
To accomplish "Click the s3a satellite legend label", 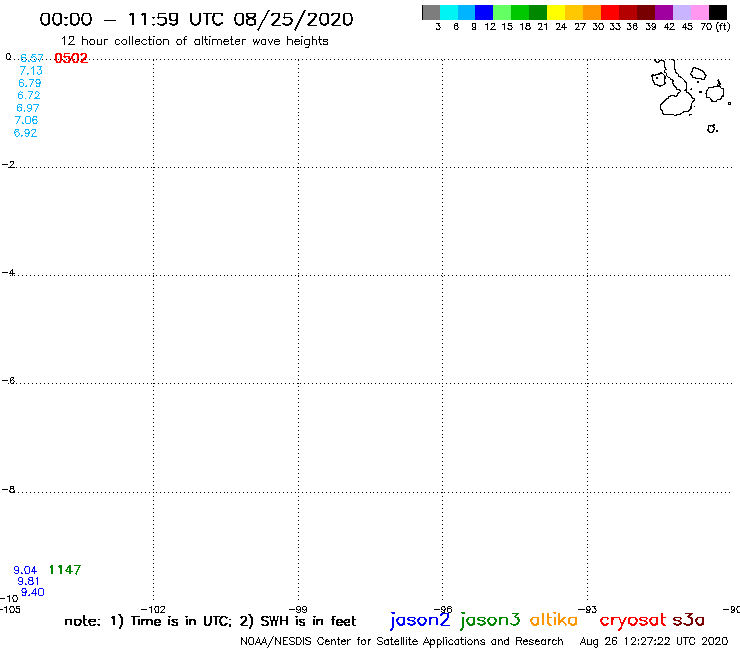I will click(689, 620).
